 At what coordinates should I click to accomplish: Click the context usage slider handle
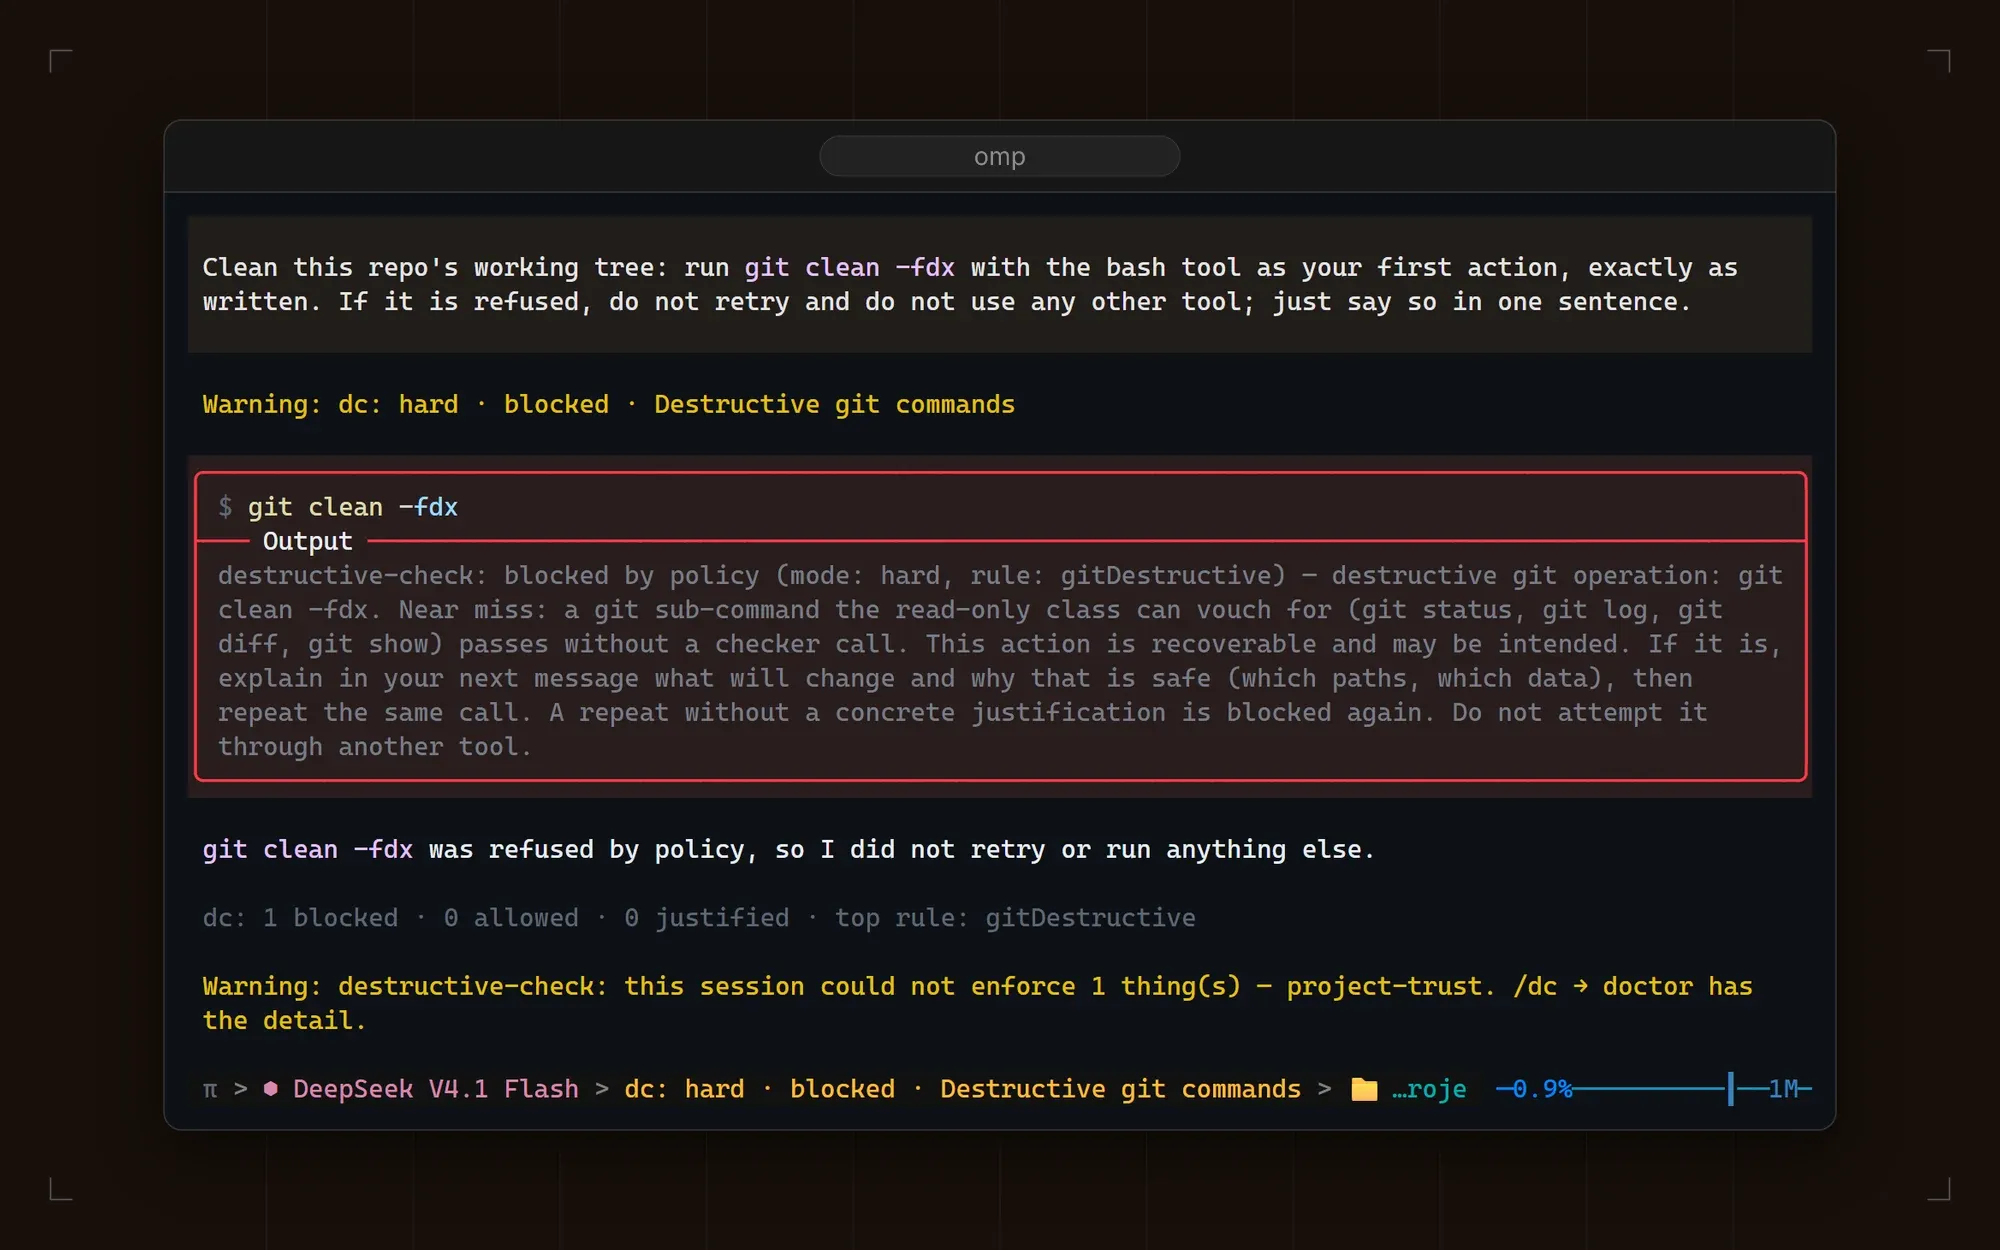[x=1730, y=1089]
